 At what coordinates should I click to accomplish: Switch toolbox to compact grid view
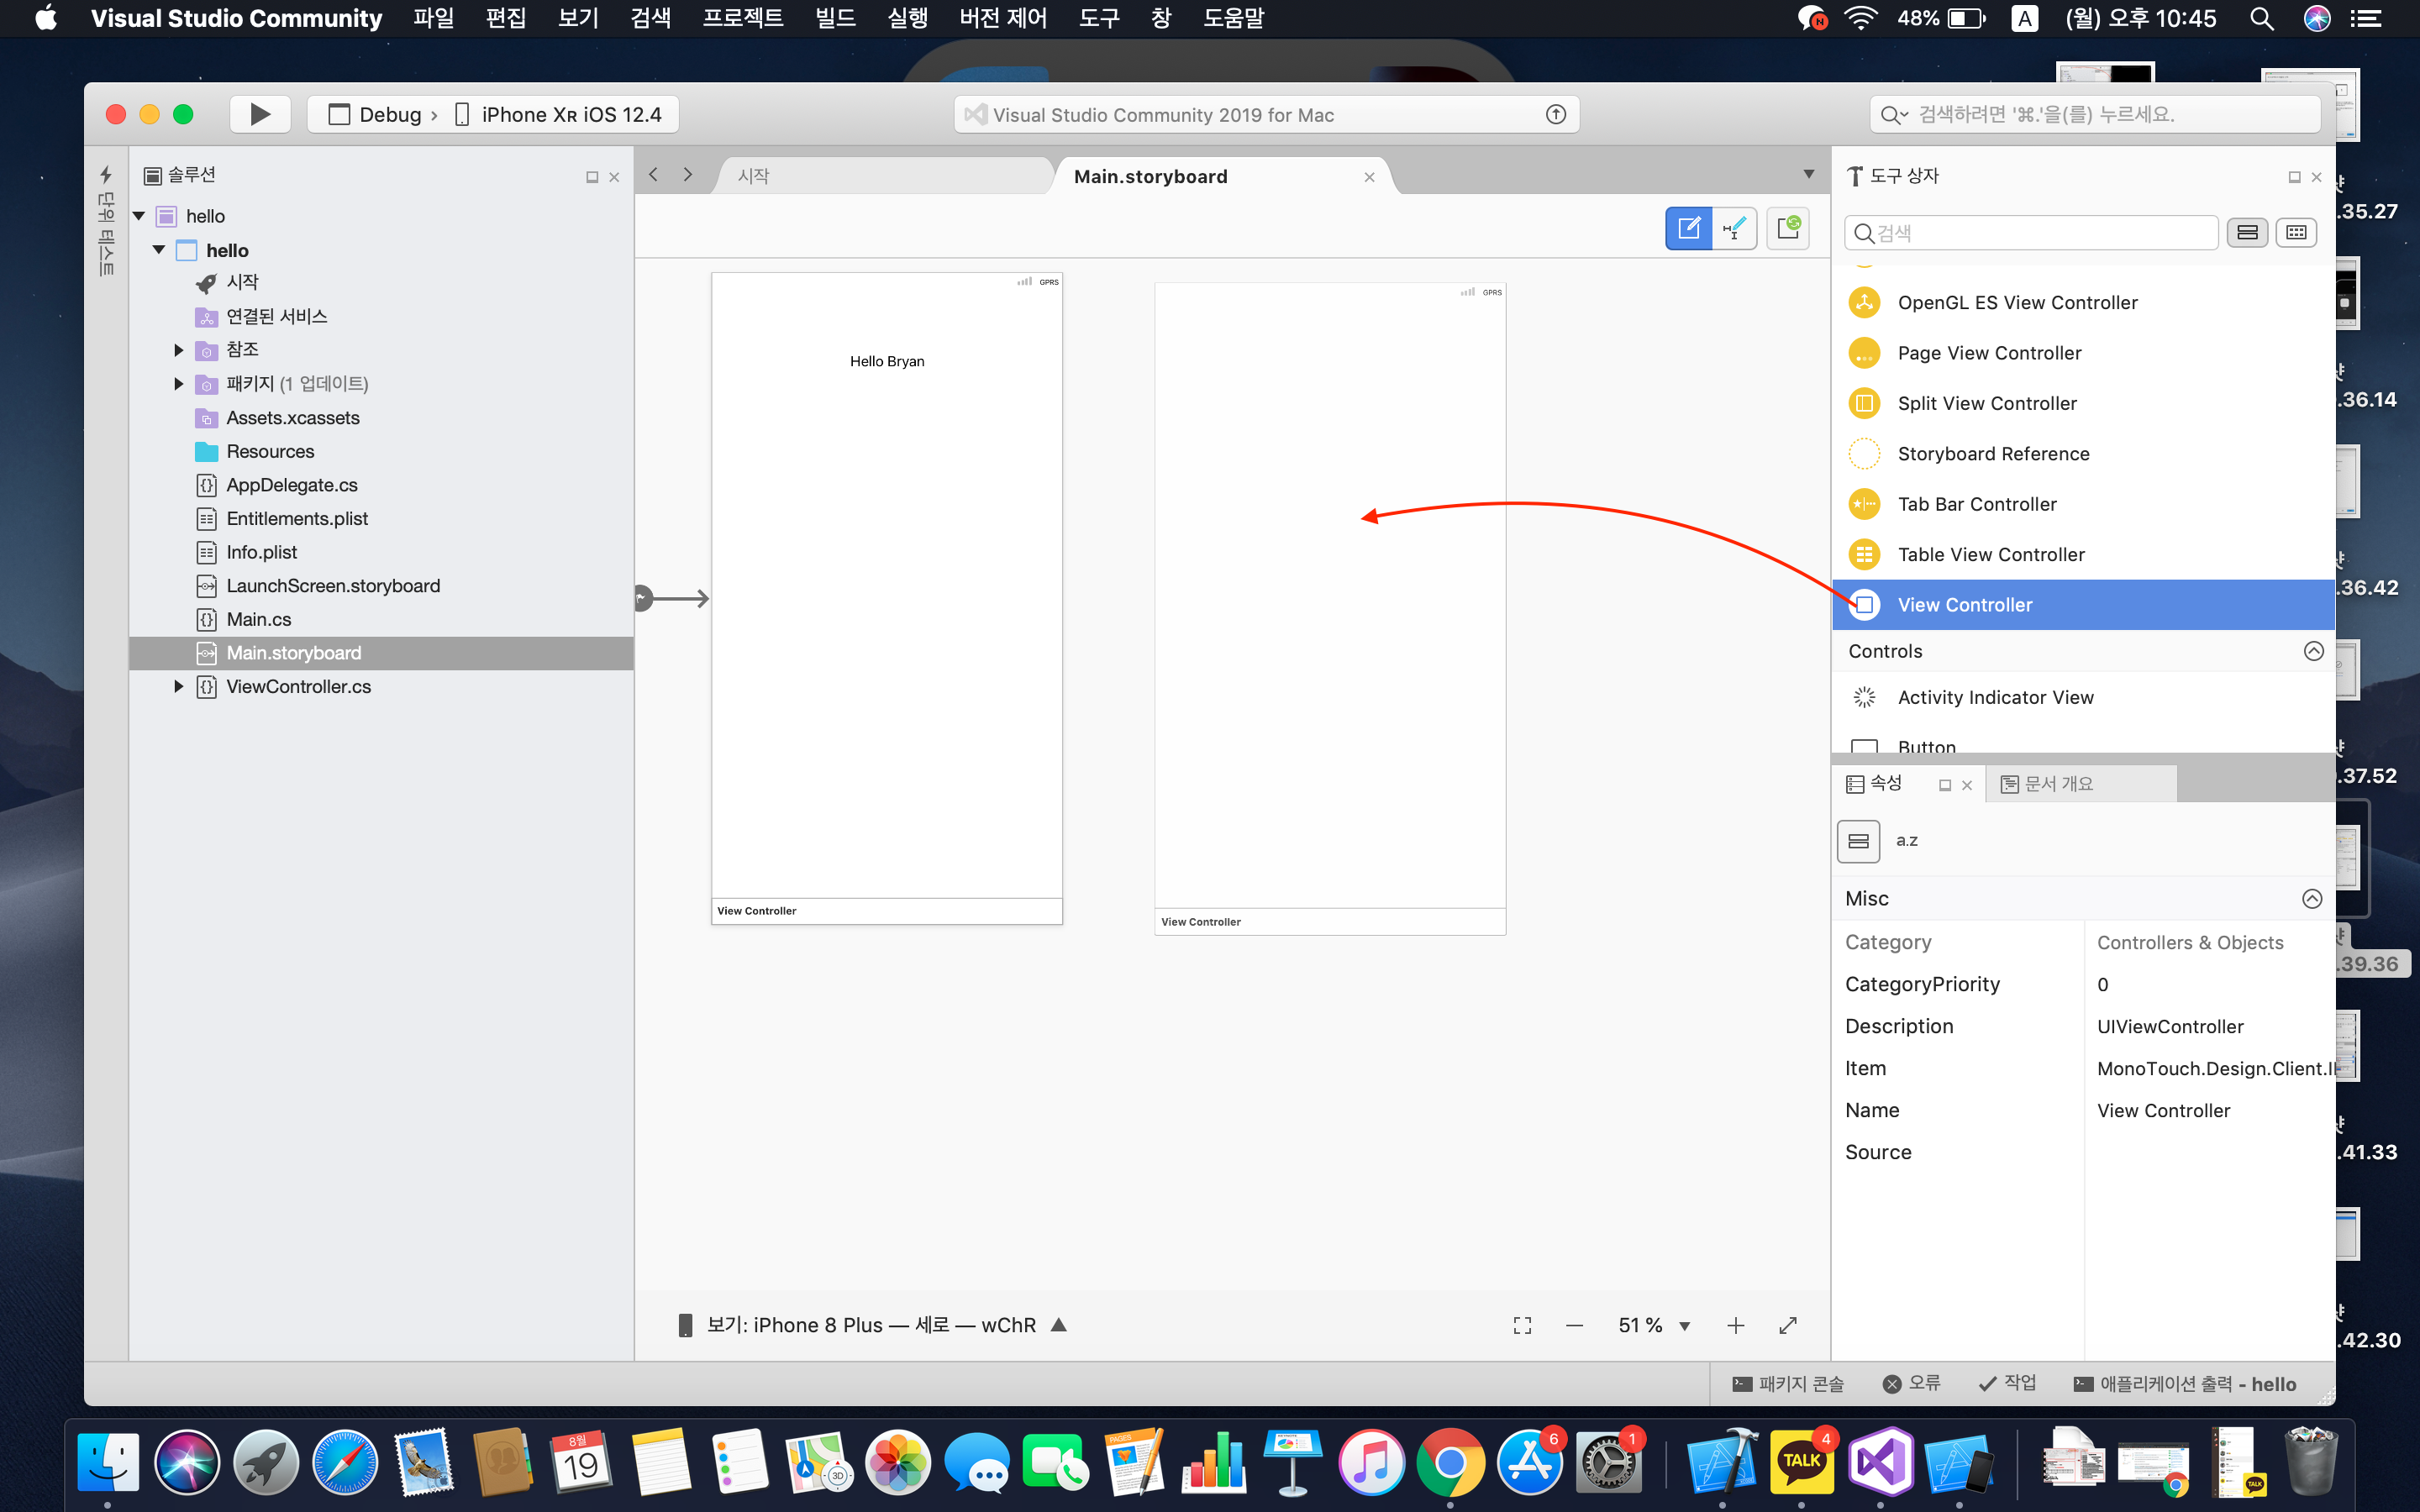[2296, 233]
